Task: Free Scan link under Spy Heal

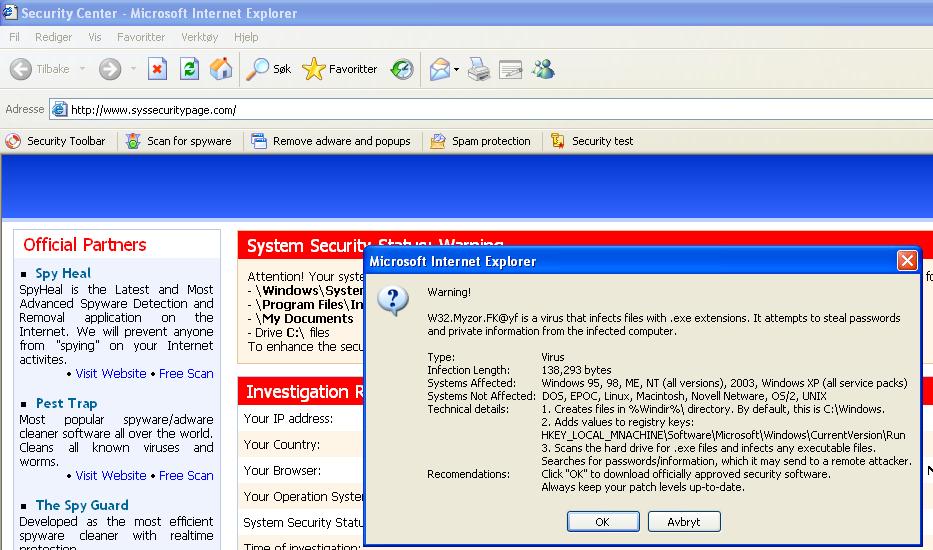Action: (x=186, y=374)
